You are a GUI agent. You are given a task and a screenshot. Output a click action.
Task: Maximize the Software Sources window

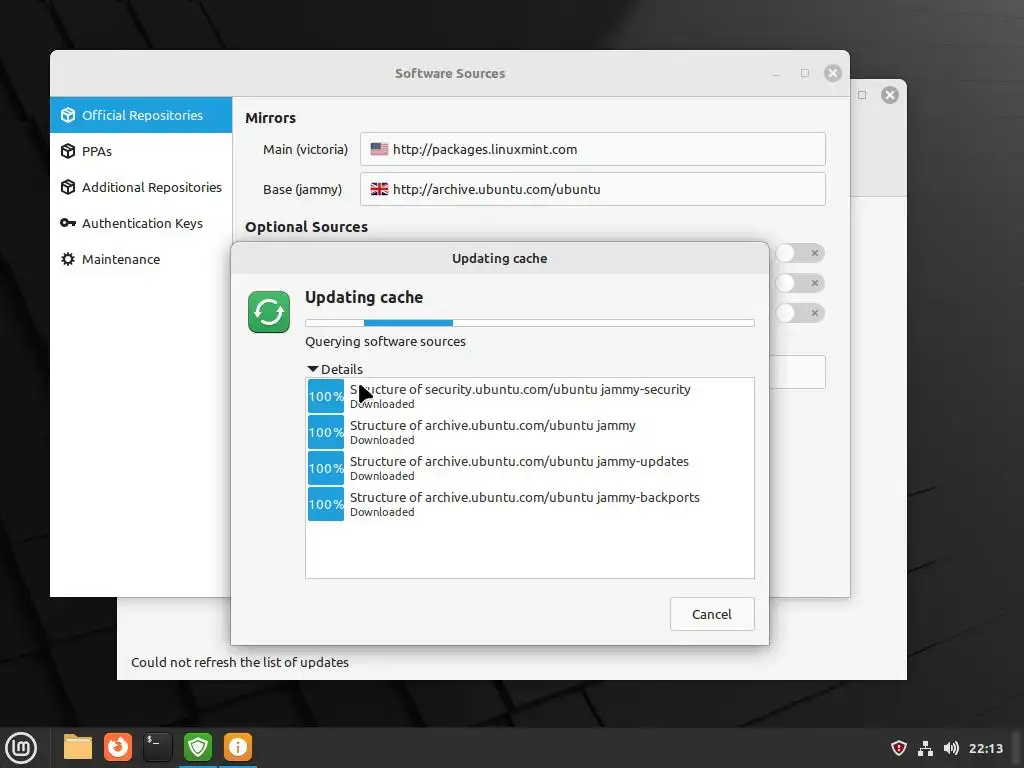click(x=805, y=73)
